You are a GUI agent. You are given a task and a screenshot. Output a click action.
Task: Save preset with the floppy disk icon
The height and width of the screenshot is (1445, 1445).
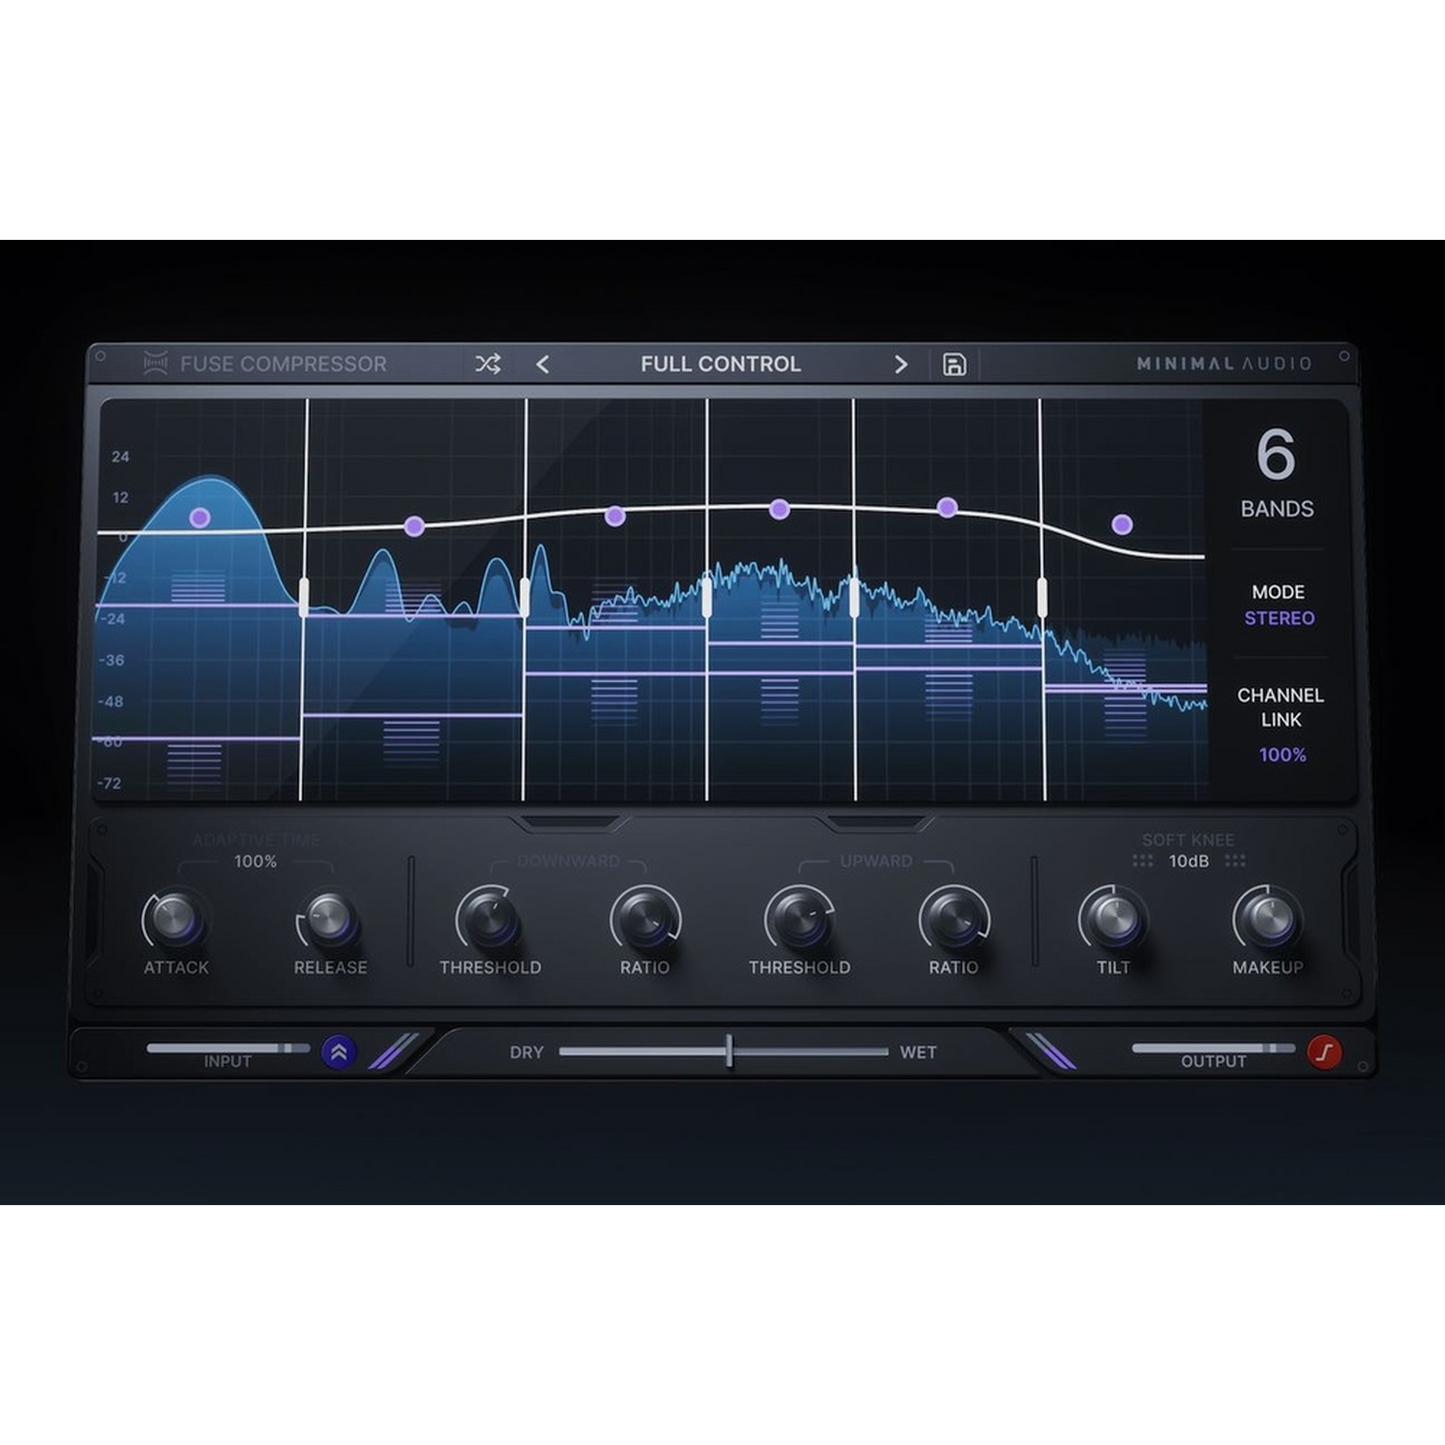point(954,364)
